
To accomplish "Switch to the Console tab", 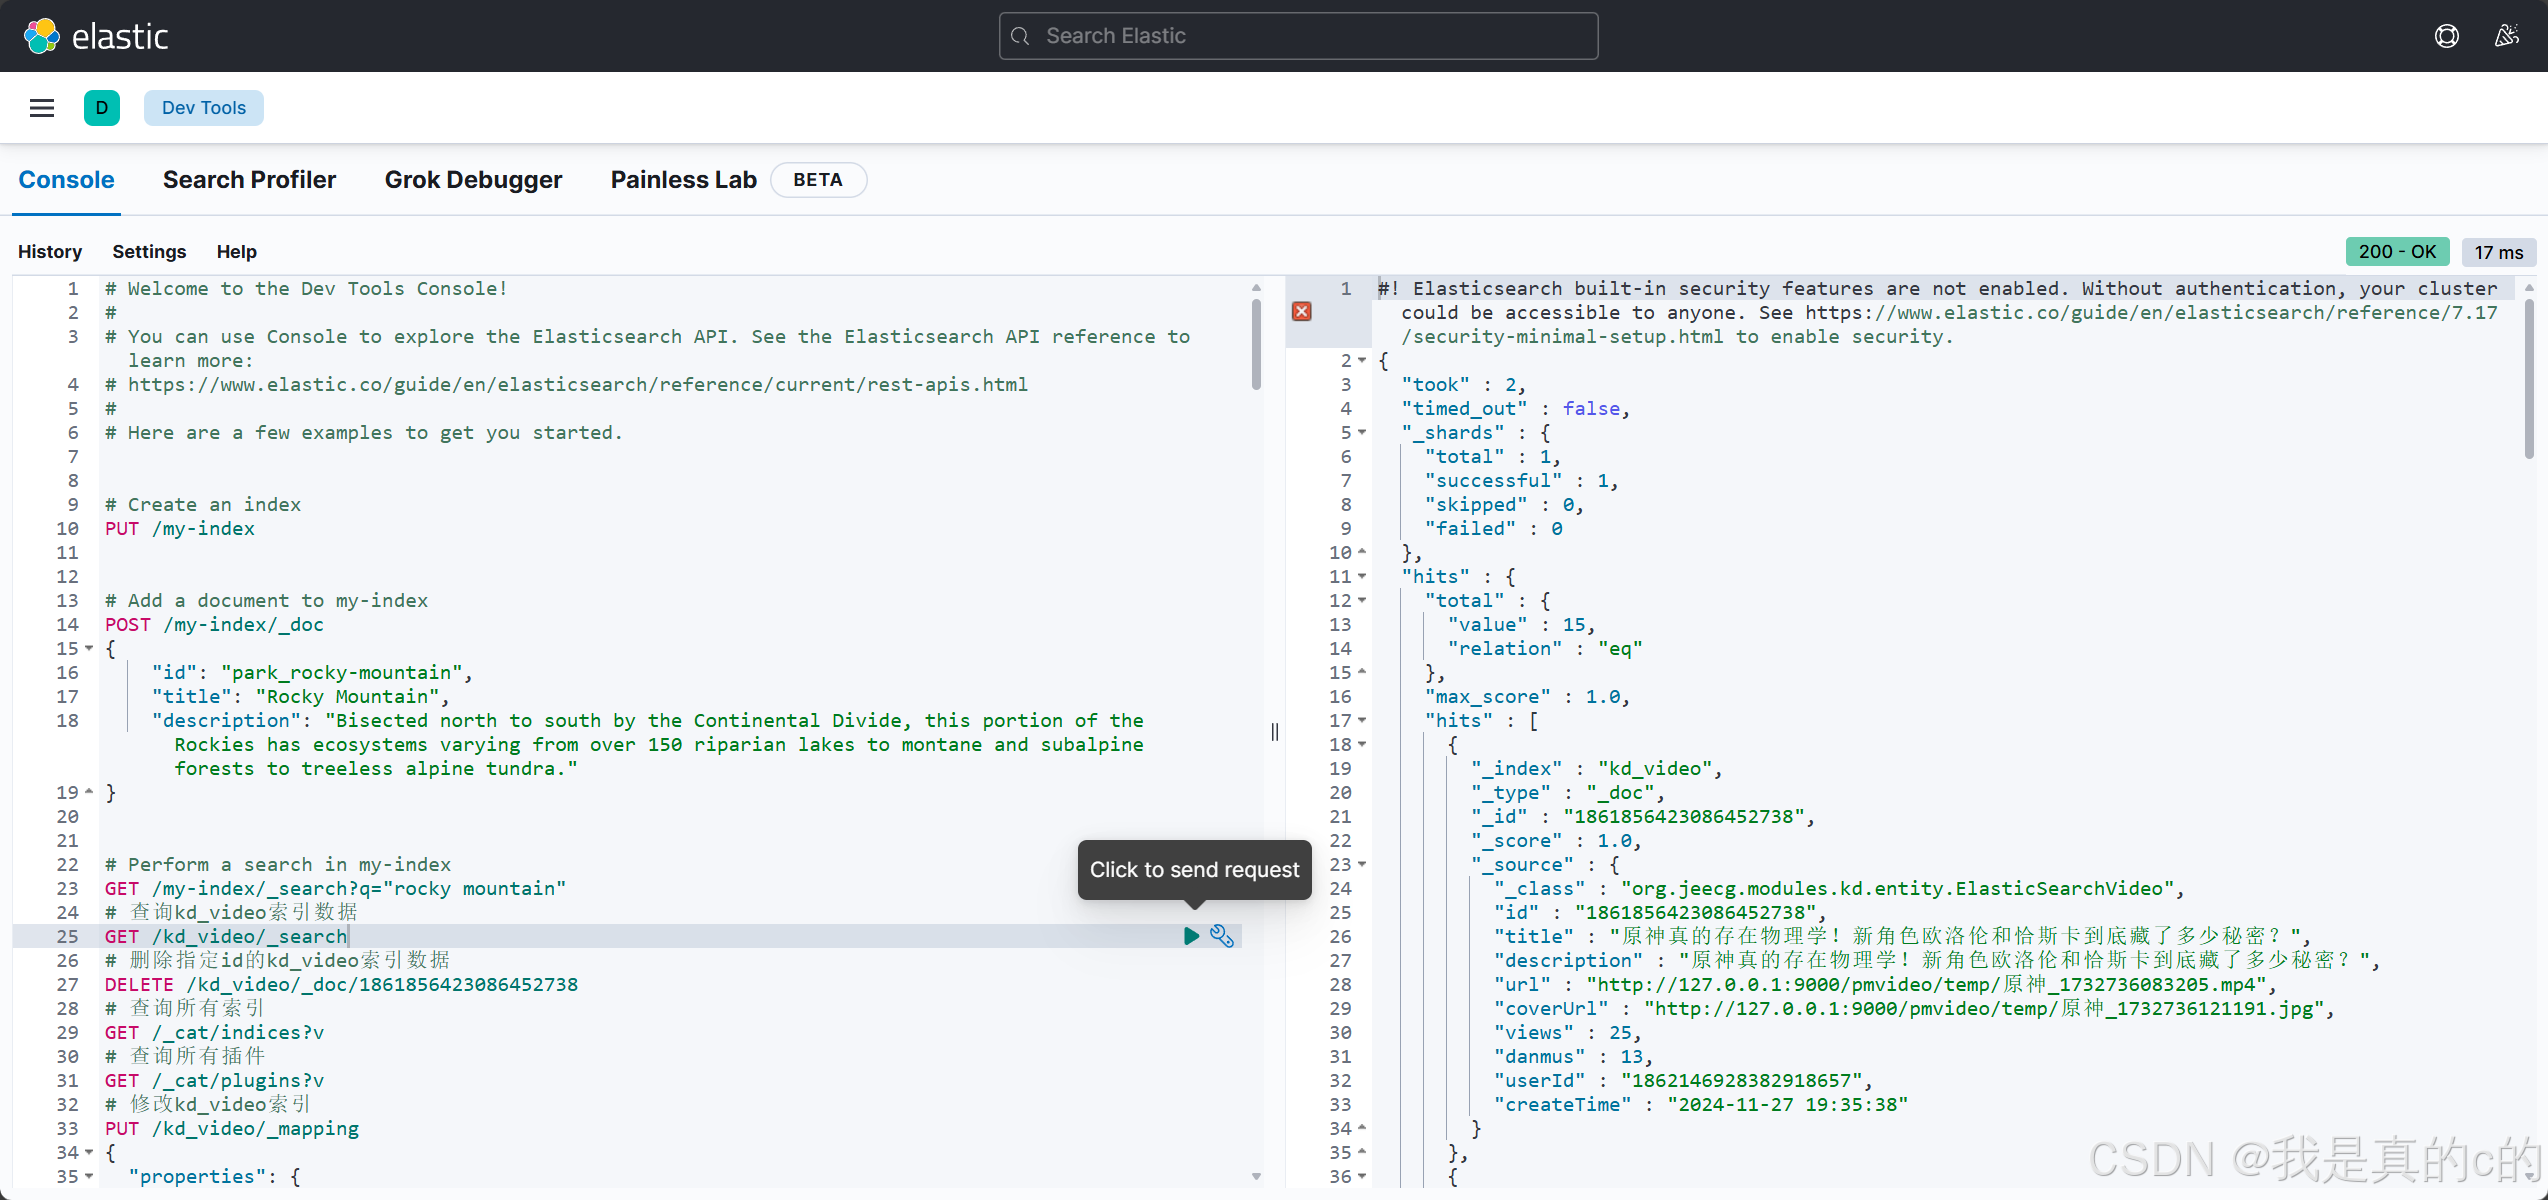I will 67,180.
